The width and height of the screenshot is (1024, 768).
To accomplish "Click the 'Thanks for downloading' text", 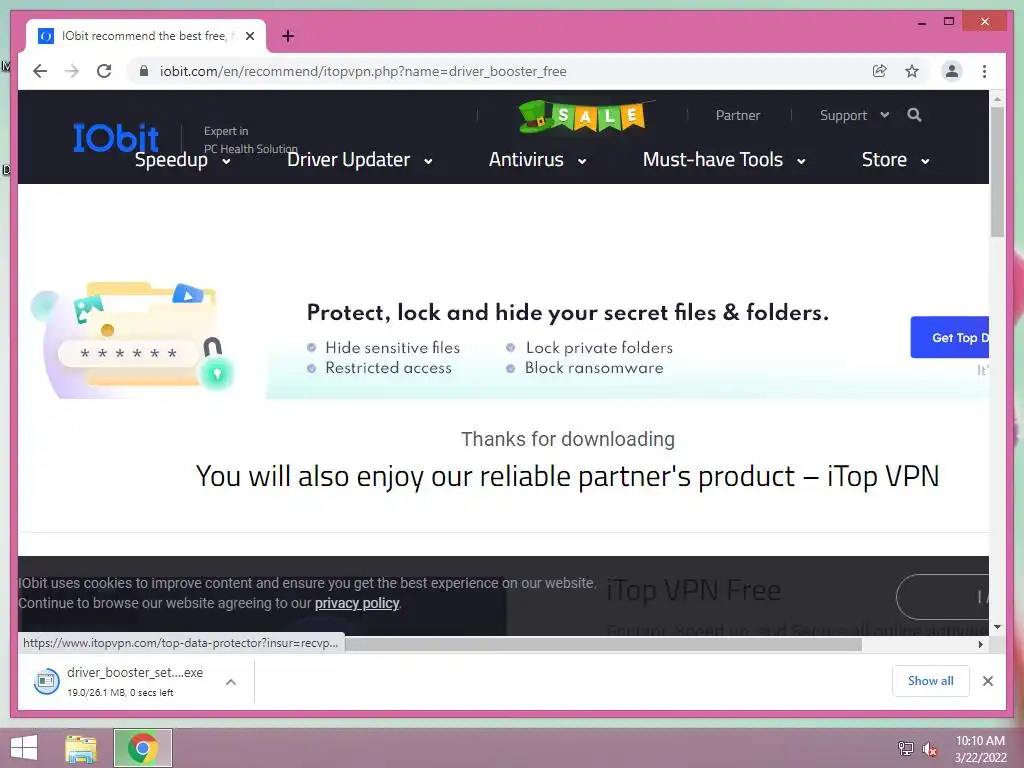I will [568, 439].
